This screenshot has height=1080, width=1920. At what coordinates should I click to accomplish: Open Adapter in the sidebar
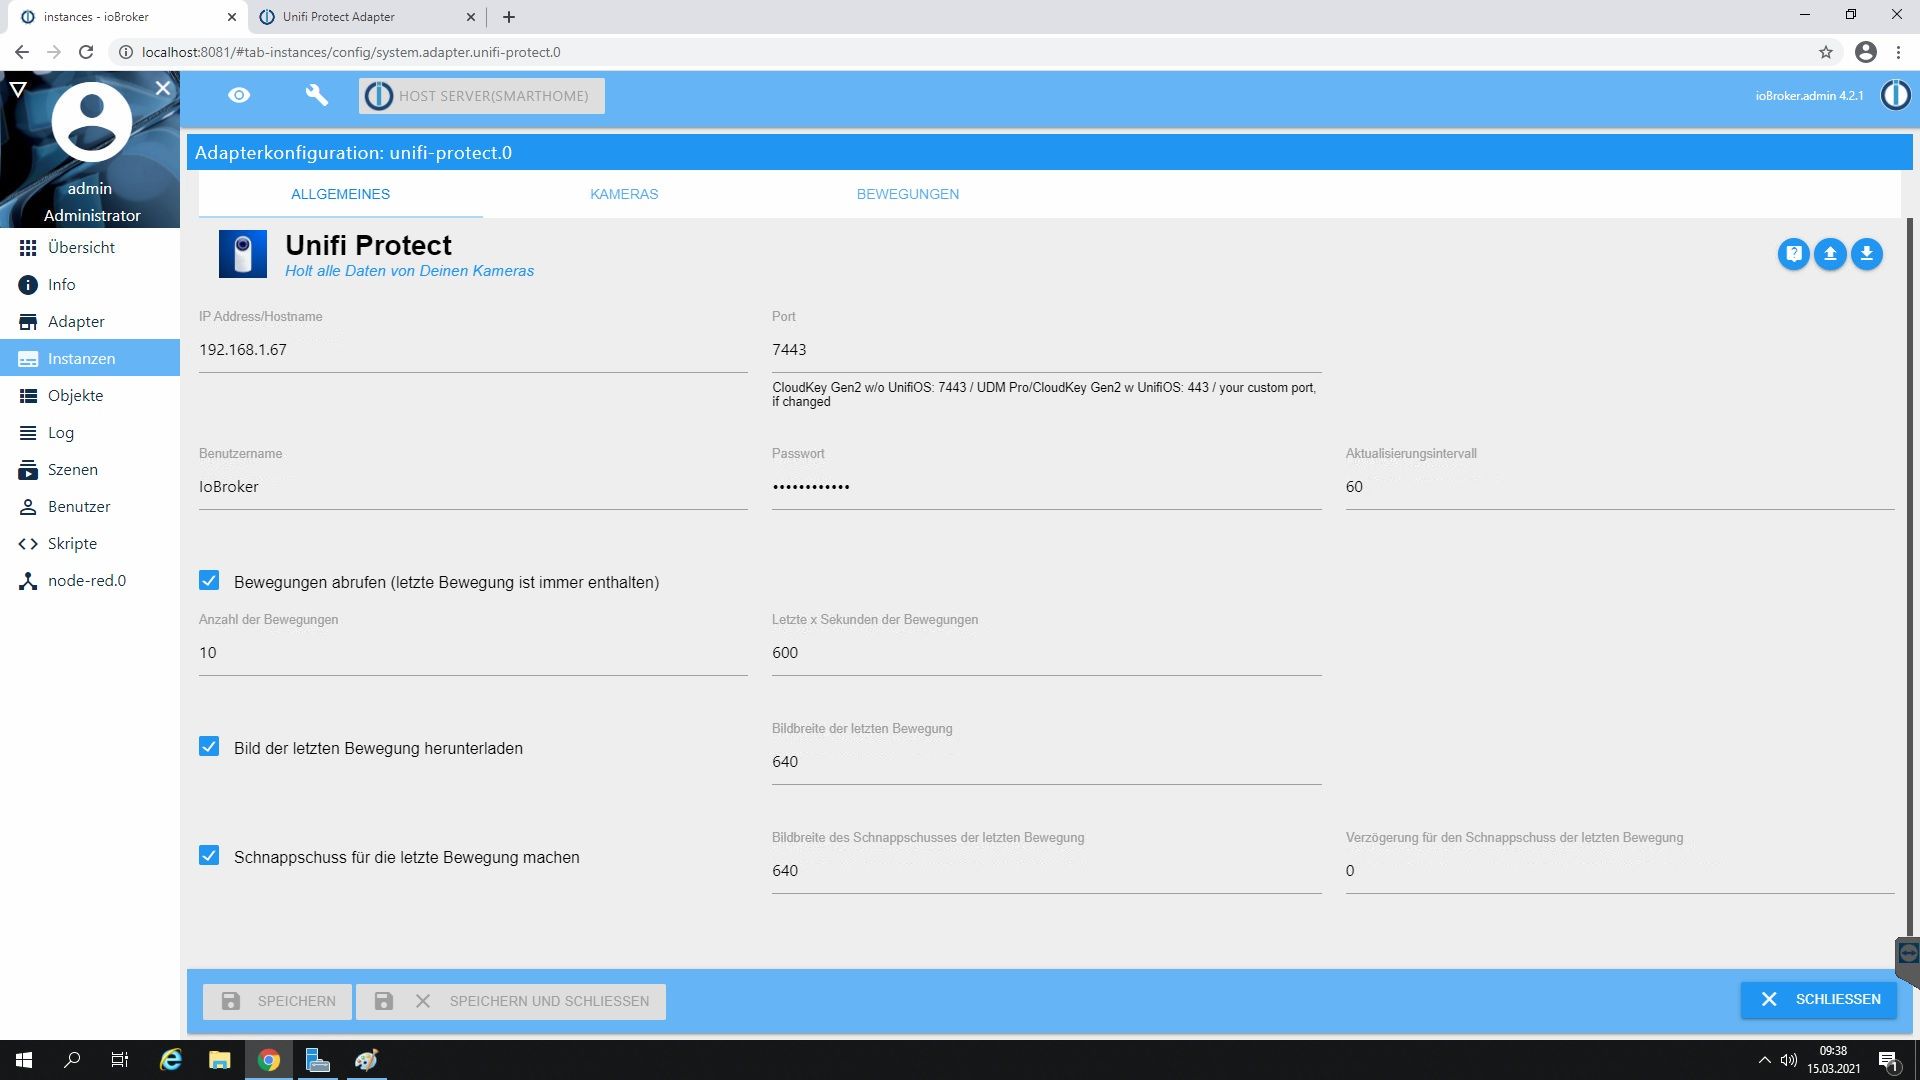pos(90,322)
